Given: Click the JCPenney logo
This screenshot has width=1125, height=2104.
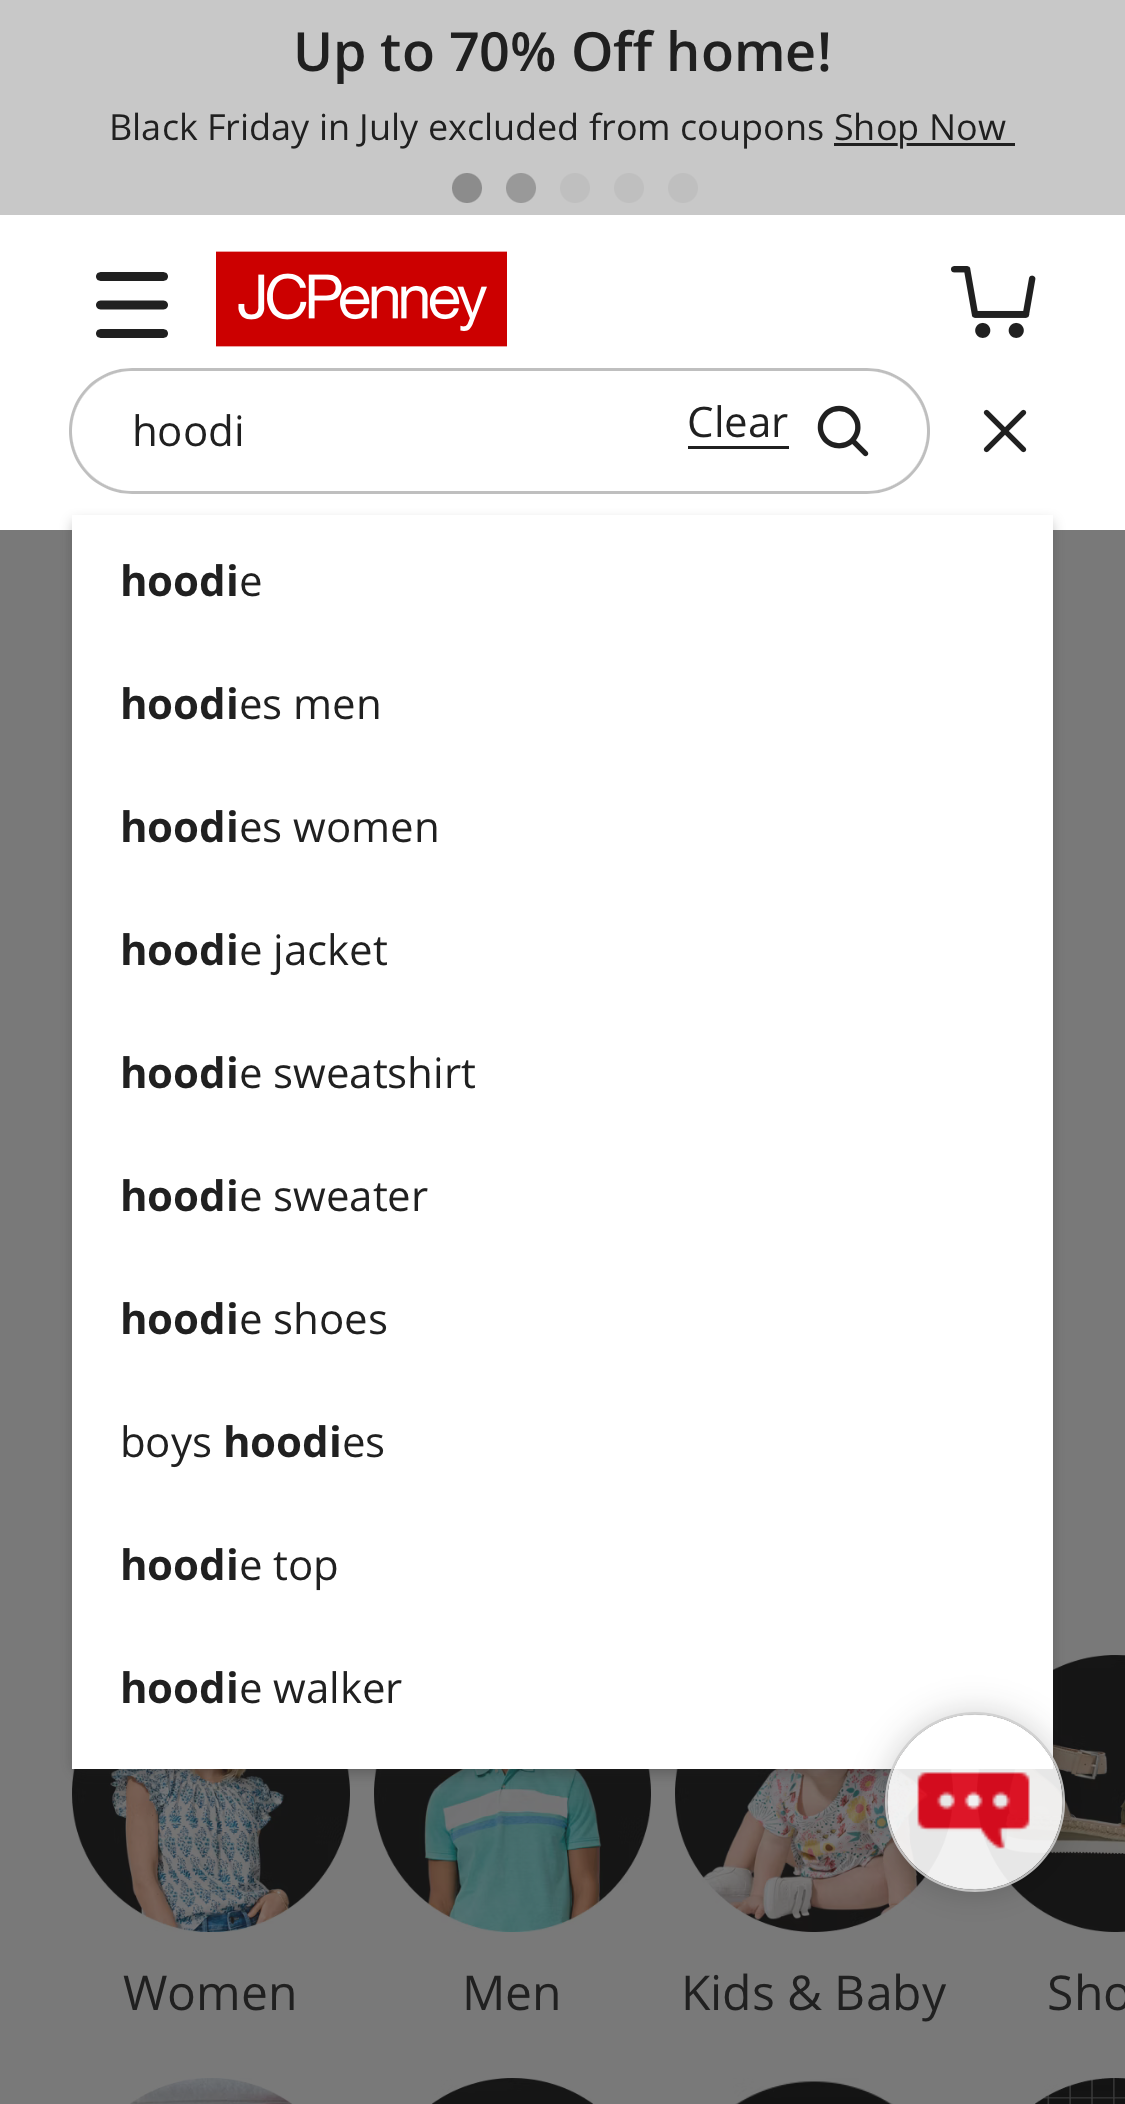Looking at the screenshot, I should click(x=361, y=299).
